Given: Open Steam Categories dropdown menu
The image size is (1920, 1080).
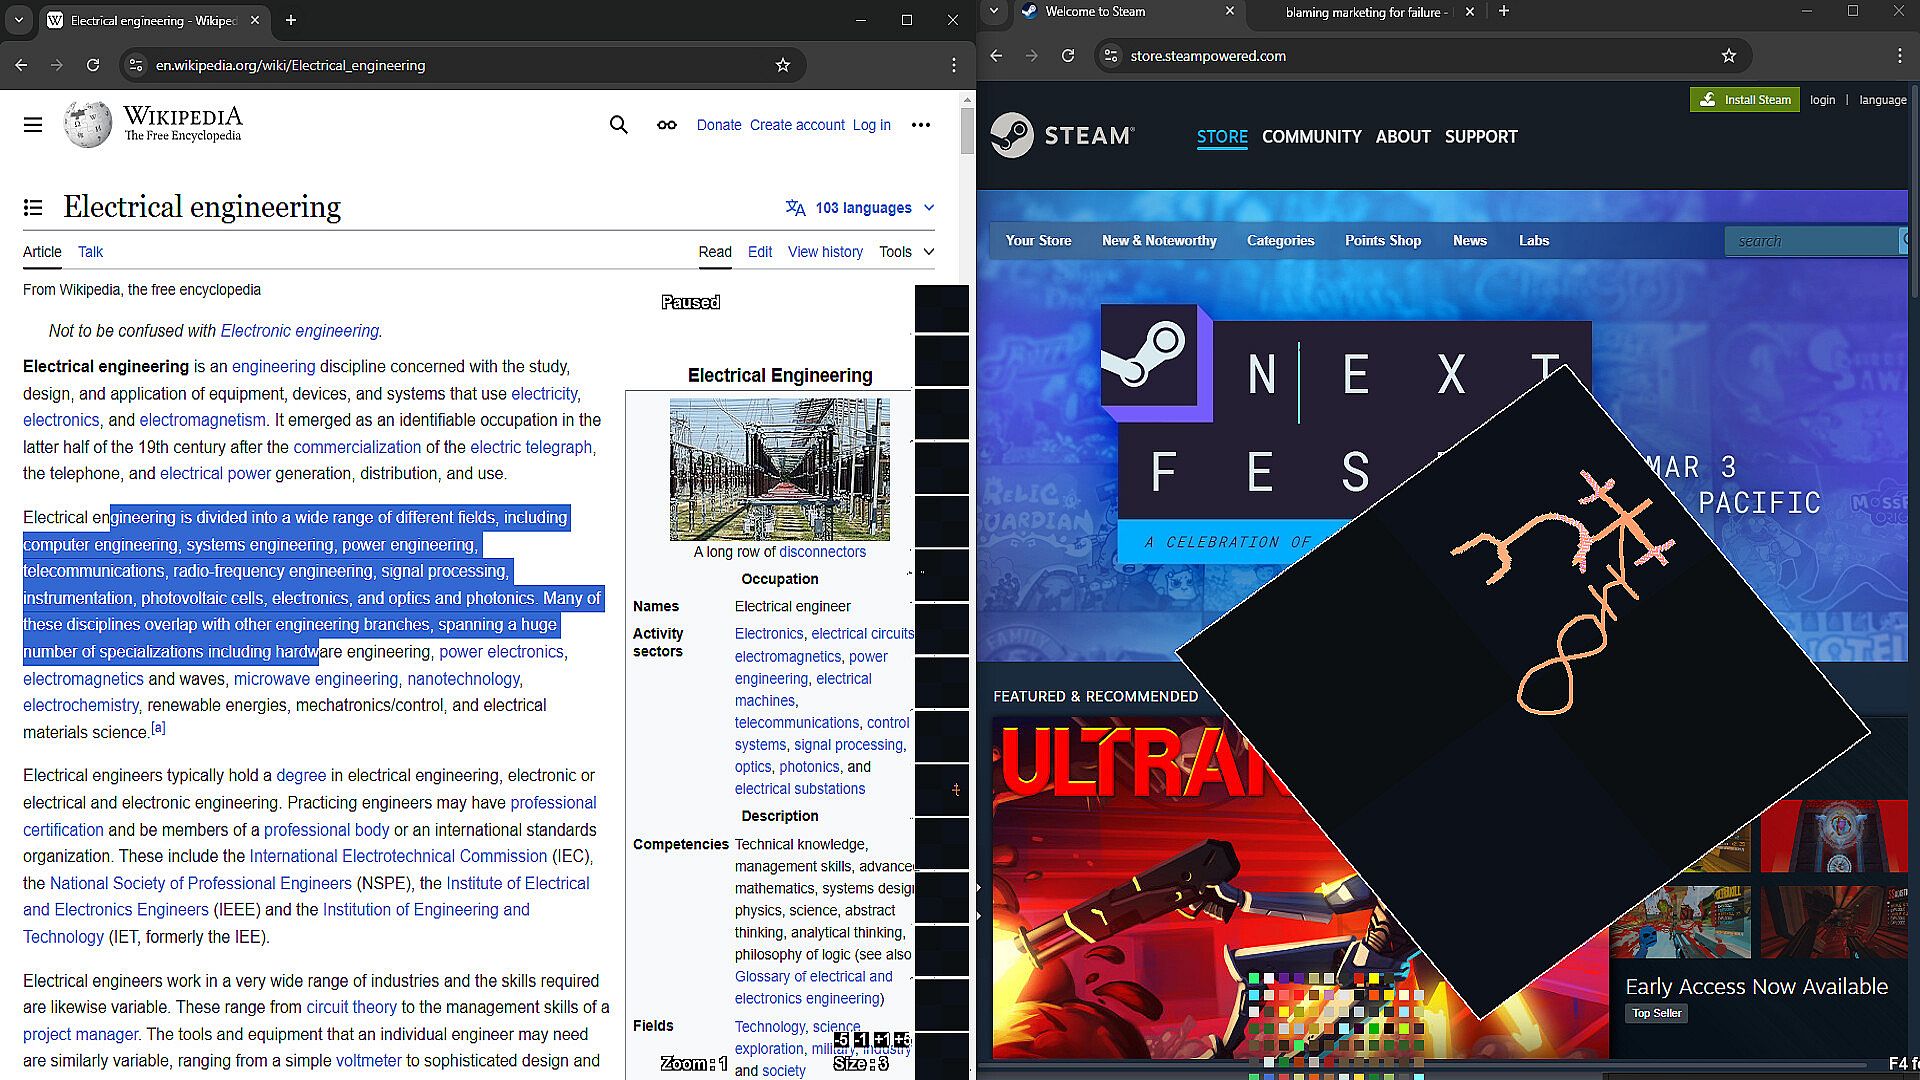Looking at the screenshot, I should click(x=1280, y=241).
